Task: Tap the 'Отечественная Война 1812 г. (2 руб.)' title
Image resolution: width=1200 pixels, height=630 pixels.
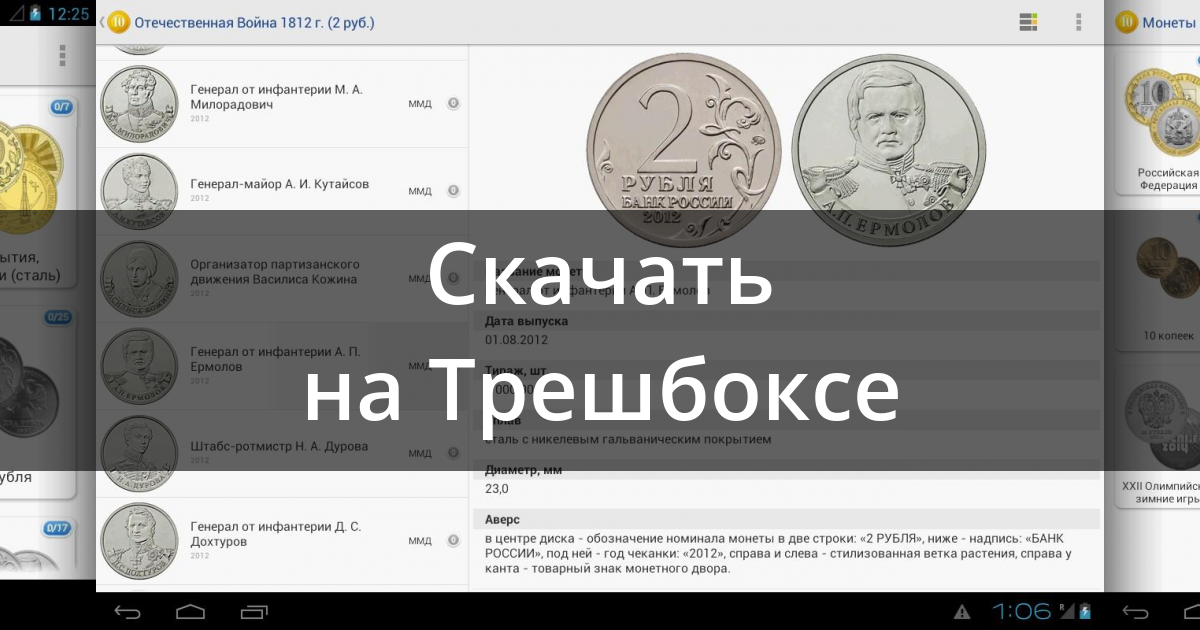Action: (254, 22)
